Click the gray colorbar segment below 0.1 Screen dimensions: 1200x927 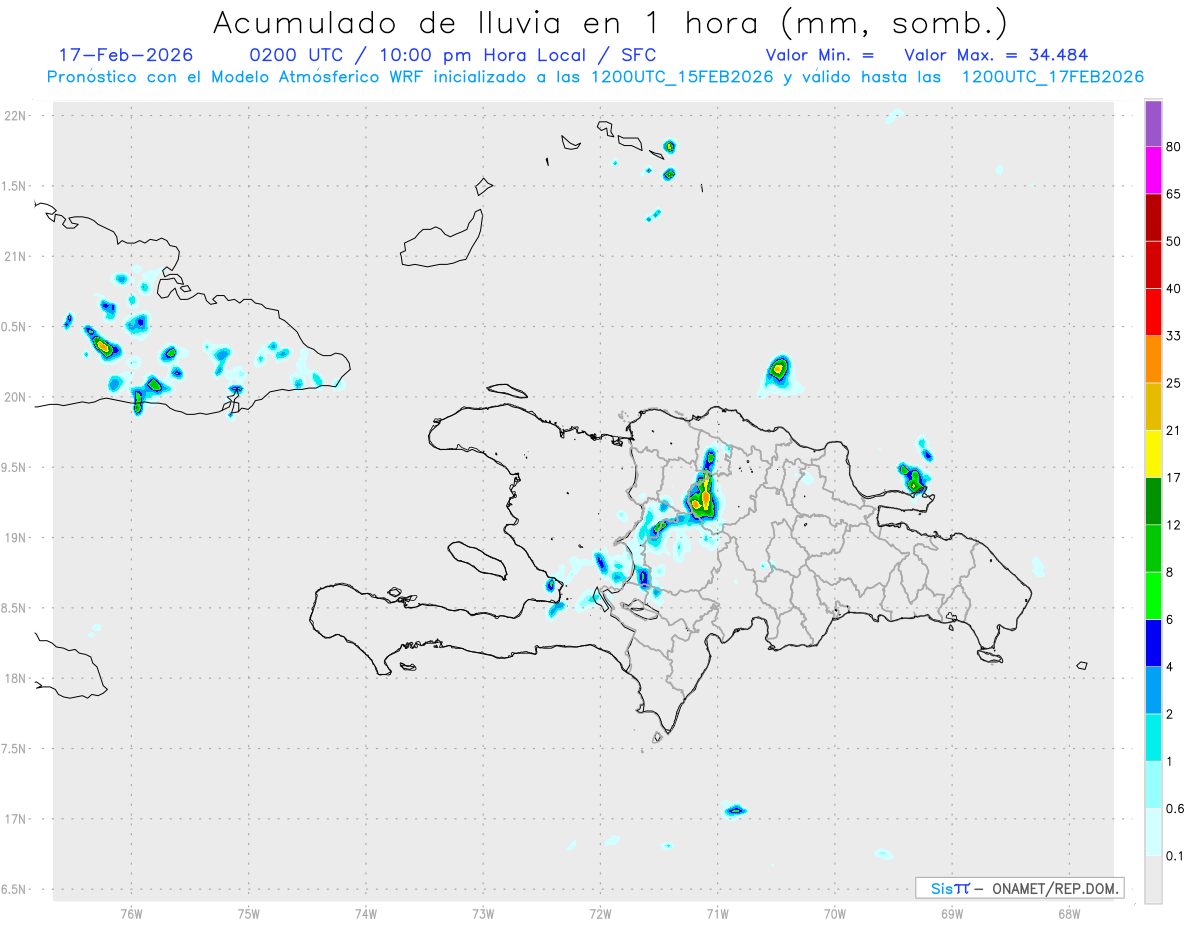1153,879
